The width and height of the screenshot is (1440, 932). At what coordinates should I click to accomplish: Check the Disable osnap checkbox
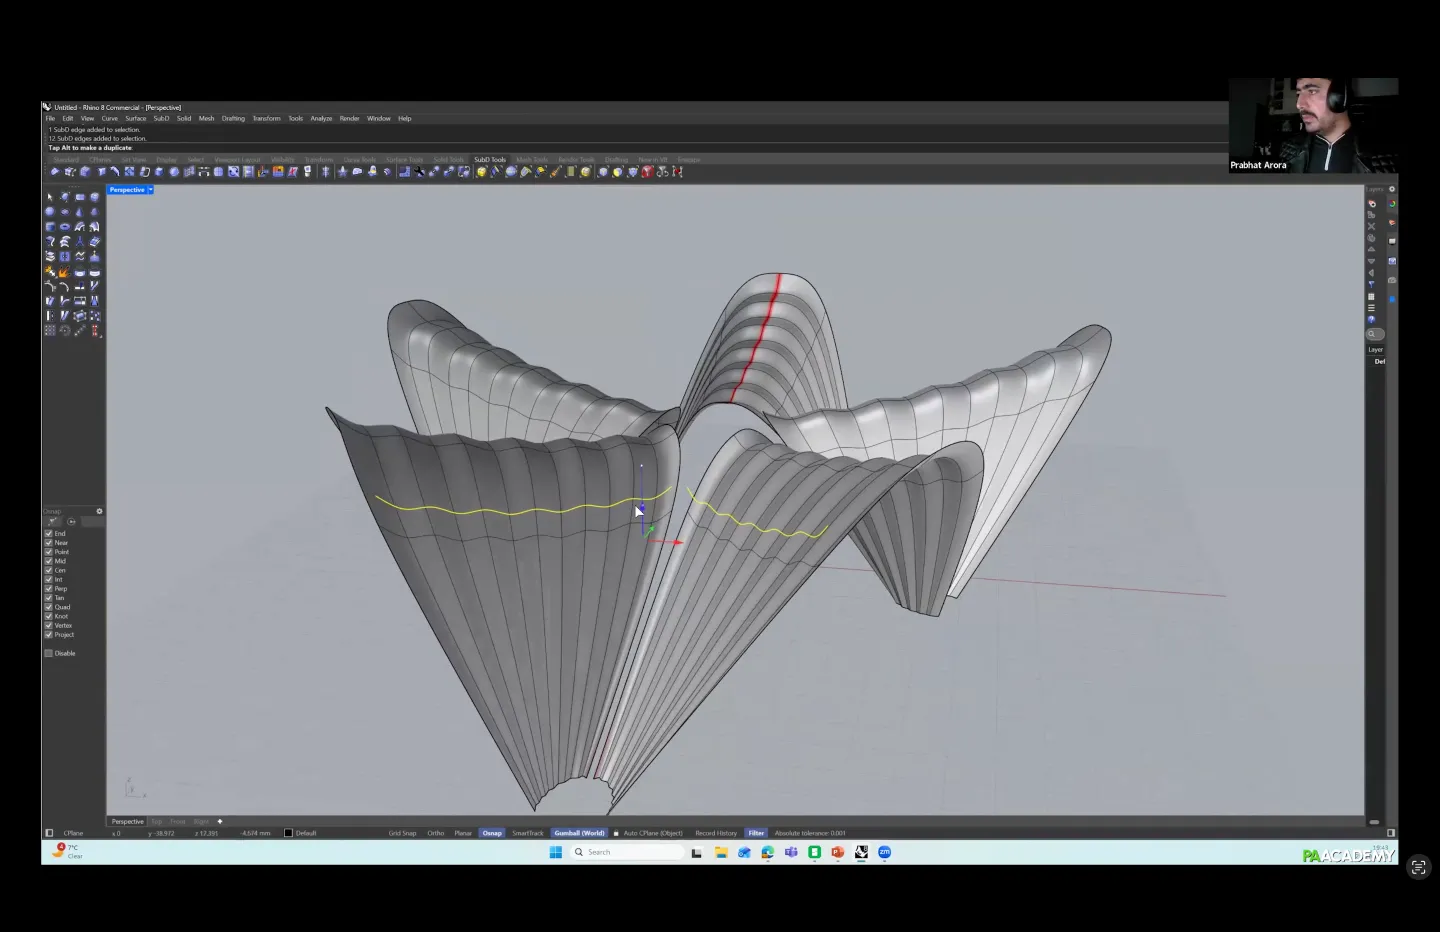click(49, 654)
